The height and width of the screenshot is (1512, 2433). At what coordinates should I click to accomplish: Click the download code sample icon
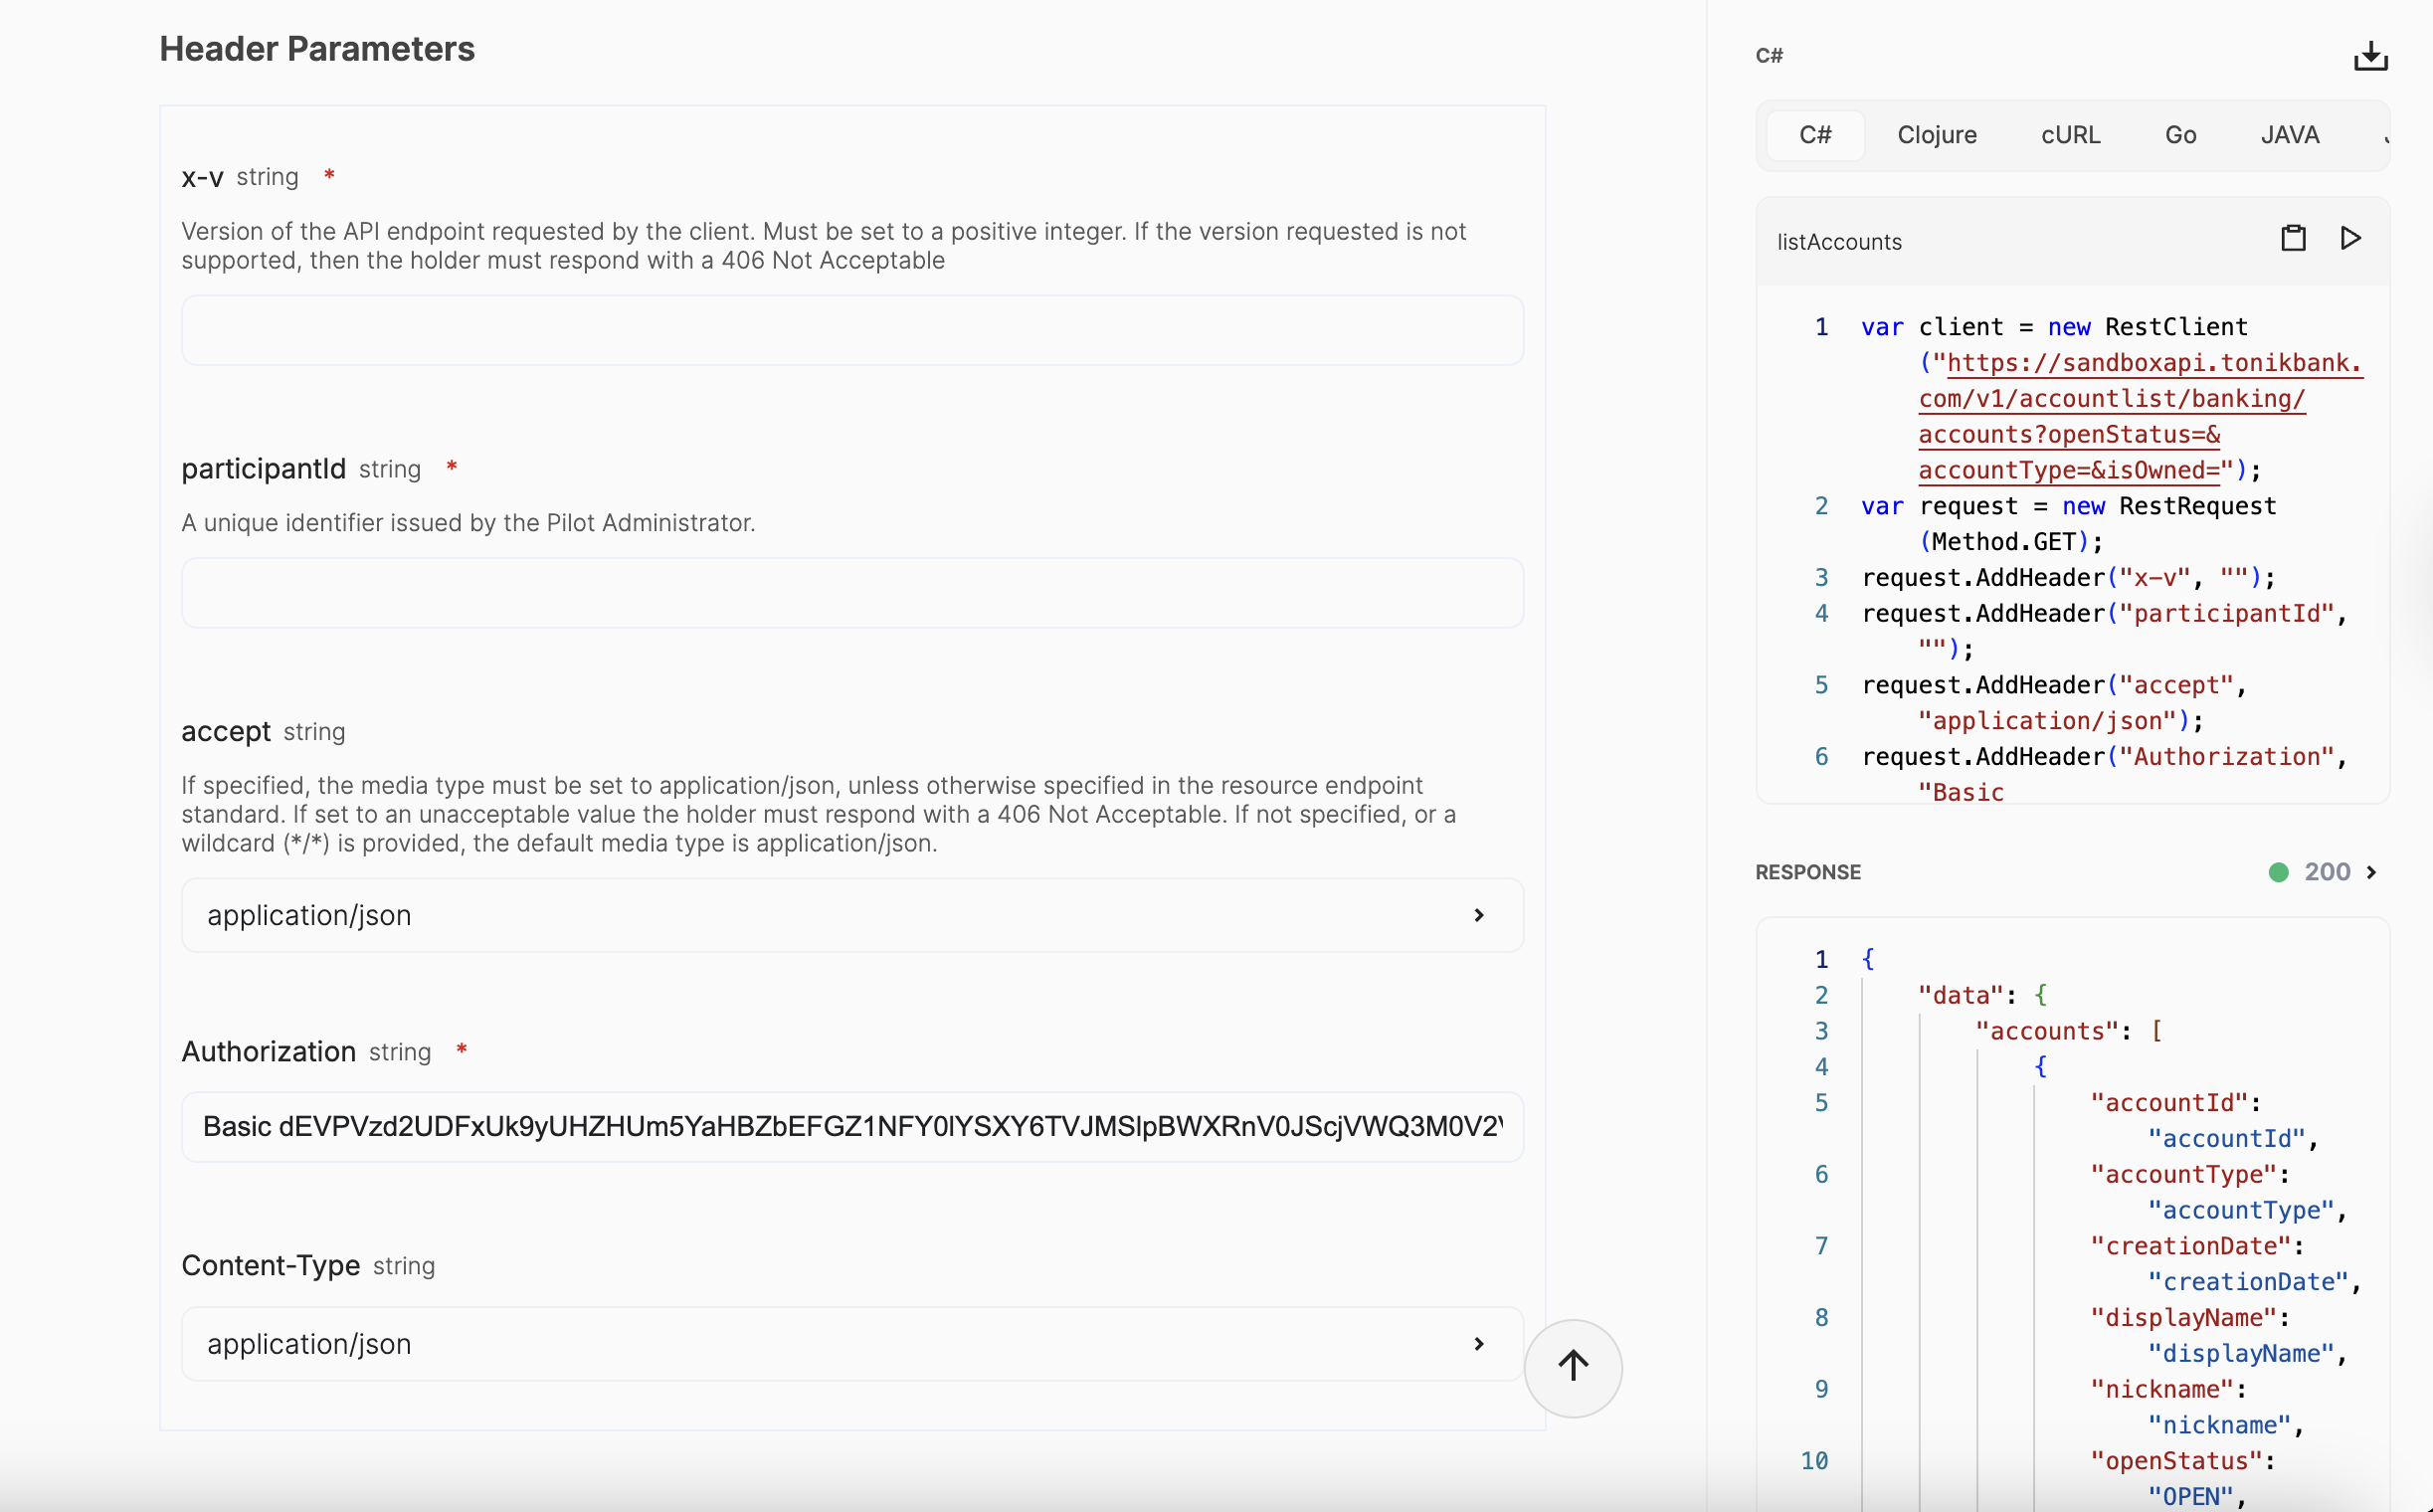click(x=2369, y=56)
